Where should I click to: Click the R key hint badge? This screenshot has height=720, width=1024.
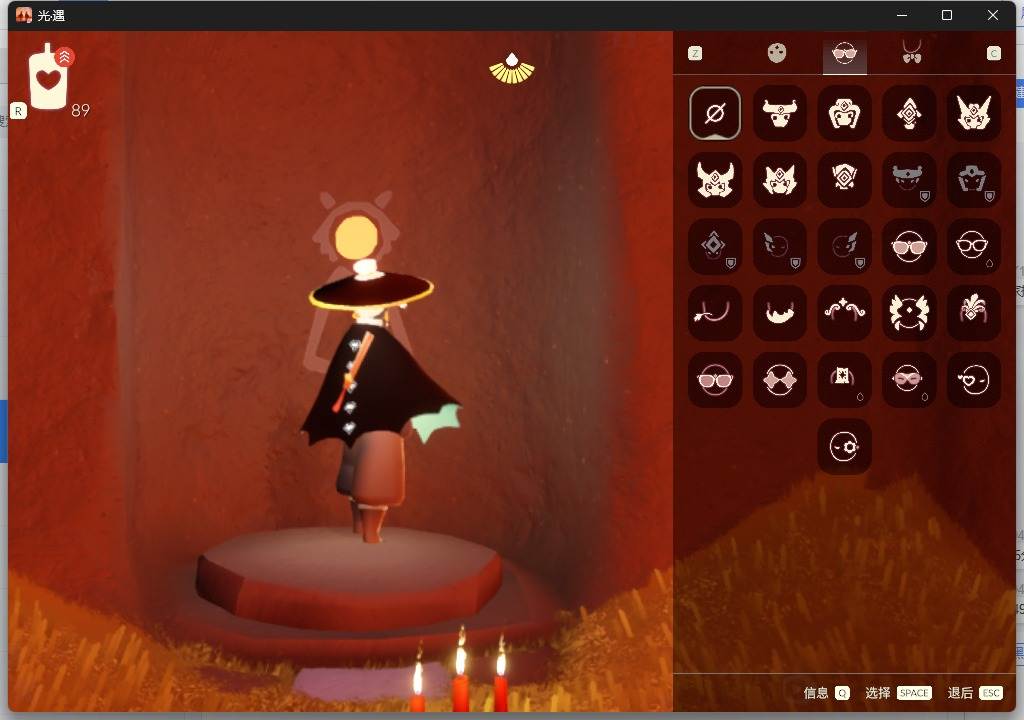18,111
